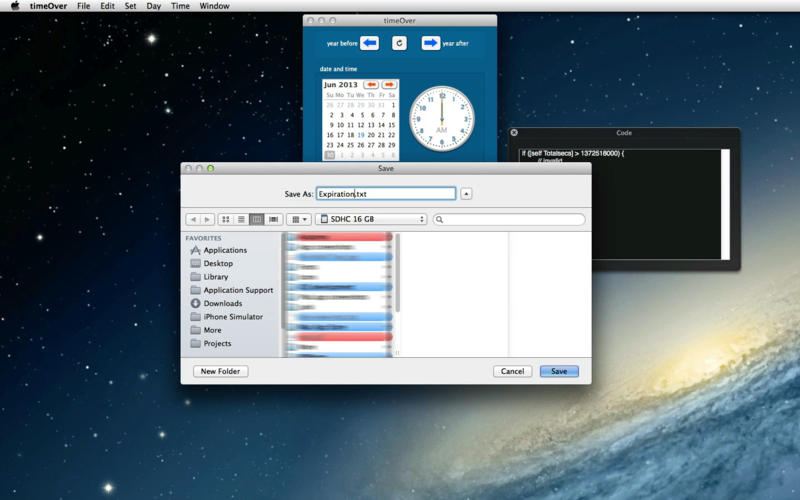Screen dimensions: 800x500
Task: Go back in the Save dialog browser
Action: pos(193,219)
